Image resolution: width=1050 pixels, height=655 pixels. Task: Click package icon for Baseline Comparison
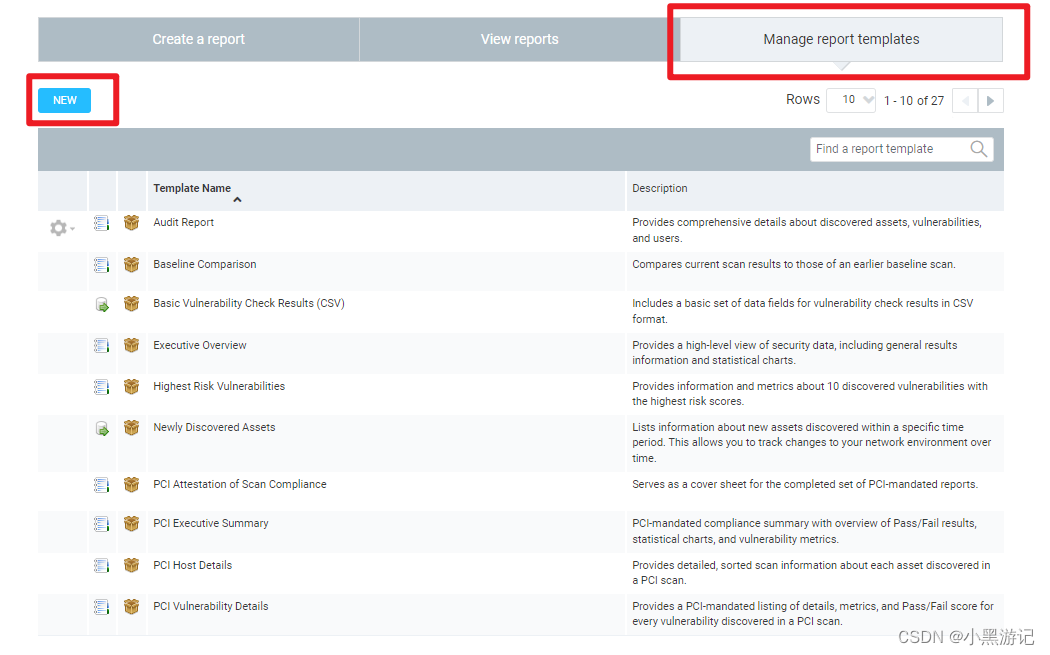click(131, 265)
